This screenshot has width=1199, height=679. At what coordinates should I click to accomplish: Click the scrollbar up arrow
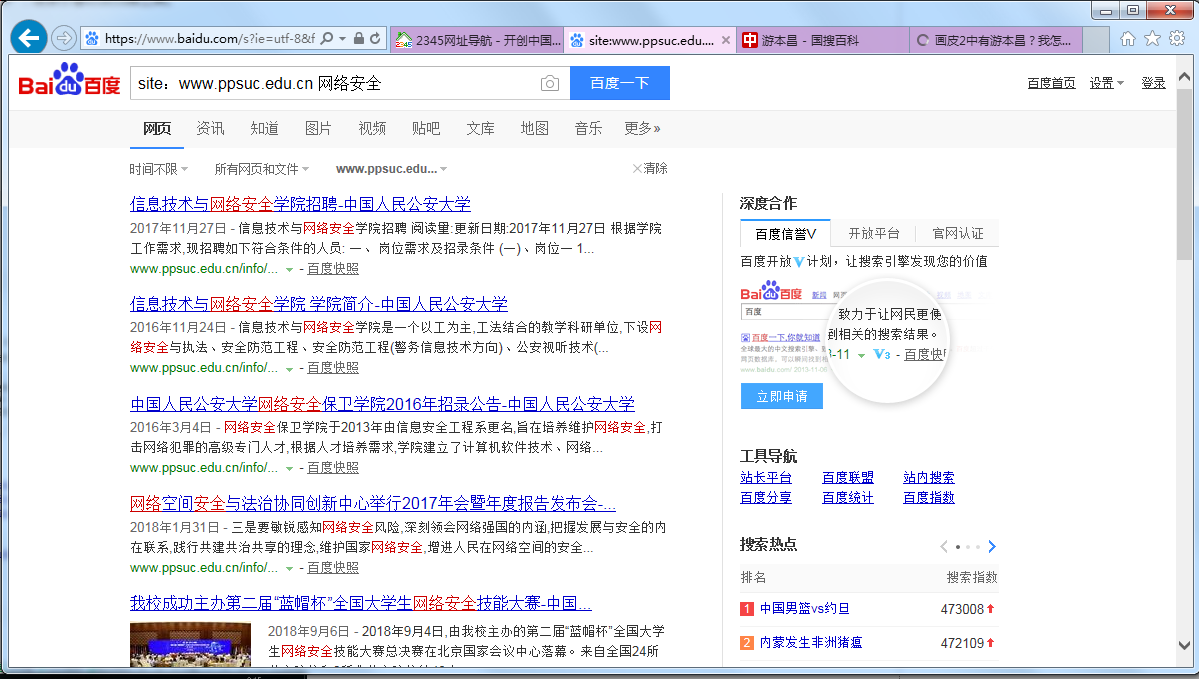click(1184, 76)
